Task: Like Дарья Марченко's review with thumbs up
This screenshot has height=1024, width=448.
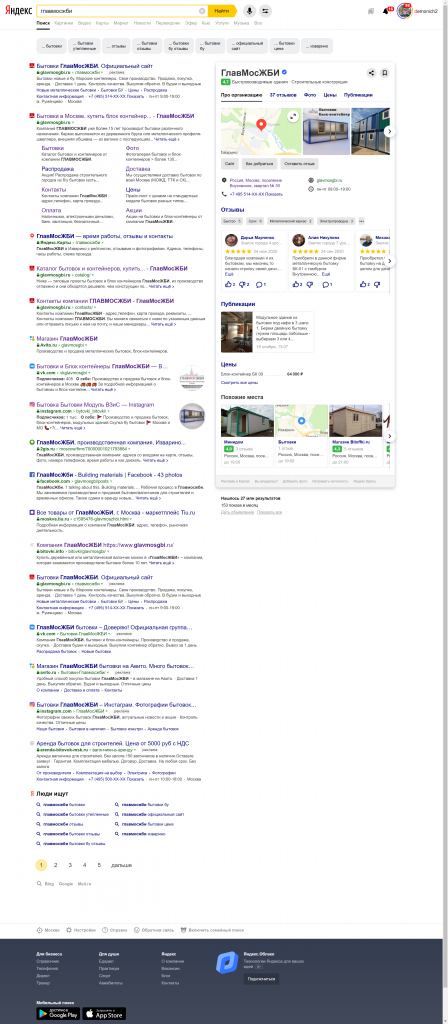Action: (229, 284)
